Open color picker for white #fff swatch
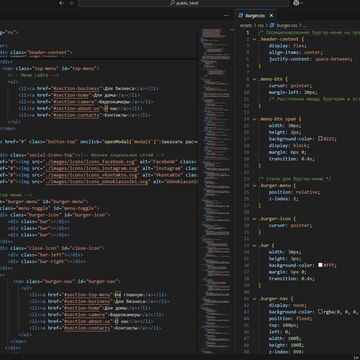The height and width of the screenshot is (360, 360). pyautogui.click(x=320, y=265)
